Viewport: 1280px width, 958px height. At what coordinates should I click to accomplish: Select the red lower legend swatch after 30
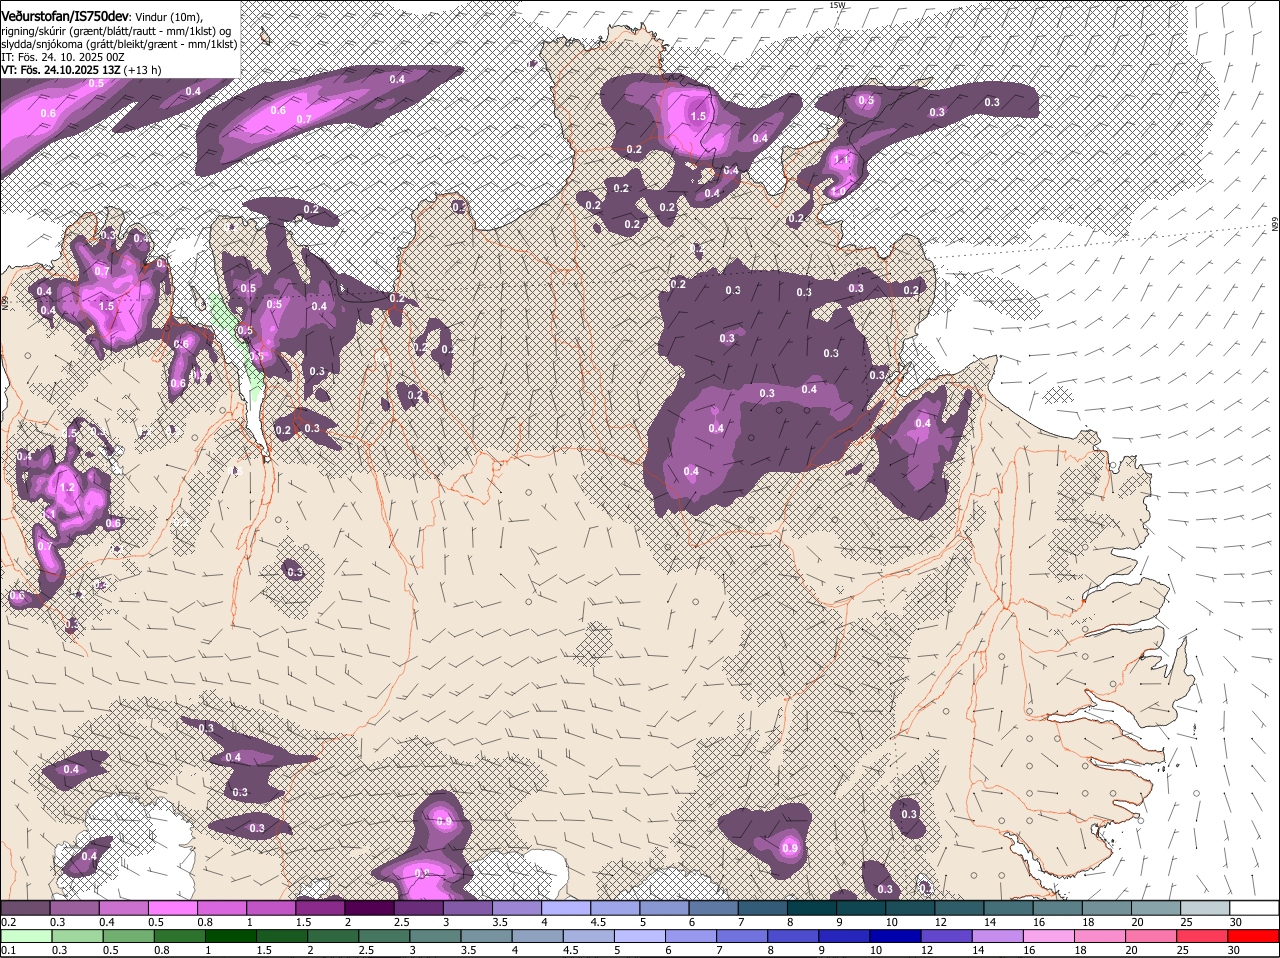[1255, 936]
